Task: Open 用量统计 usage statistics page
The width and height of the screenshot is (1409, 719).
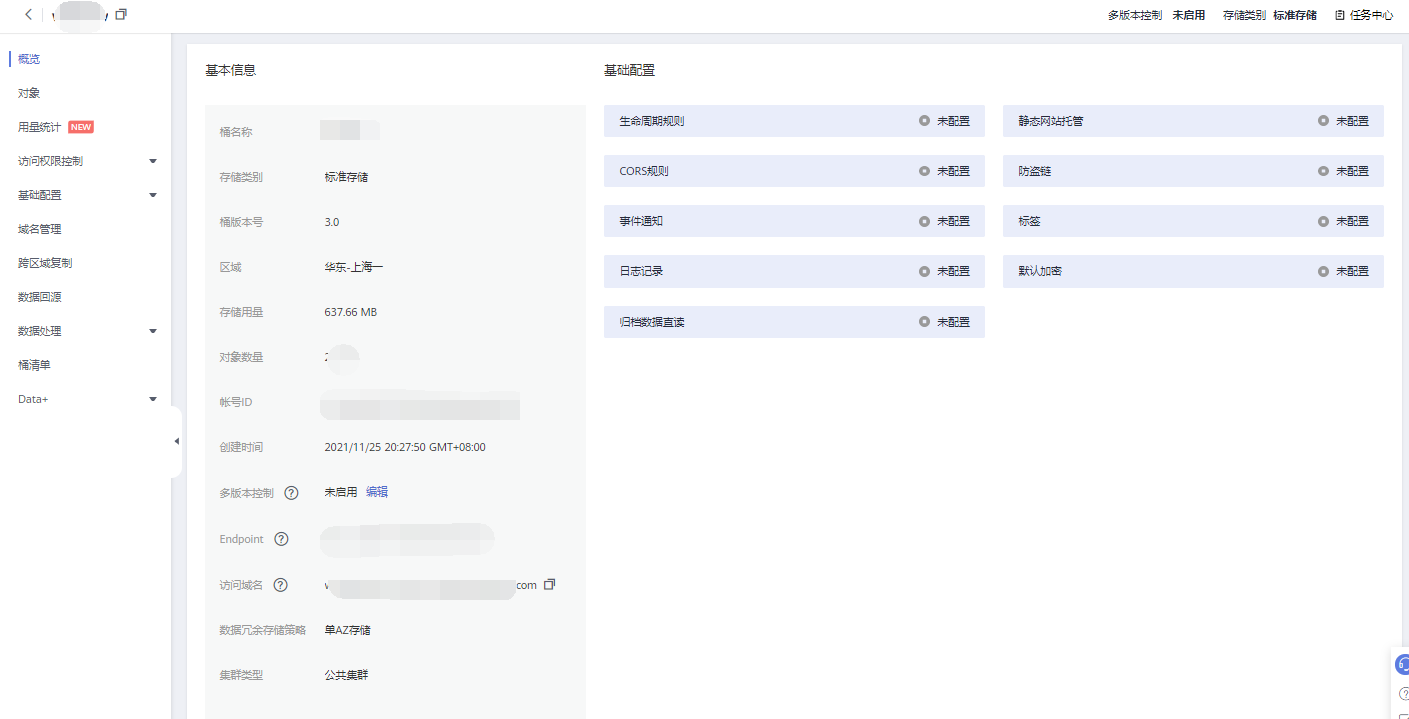Action: pyautogui.click(x=40, y=127)
